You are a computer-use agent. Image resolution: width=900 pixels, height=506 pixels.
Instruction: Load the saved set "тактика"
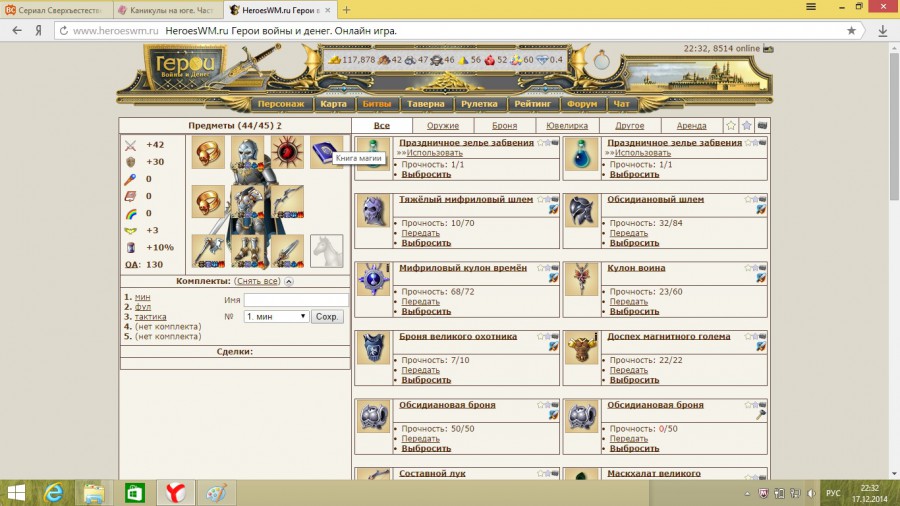(x=150, y=317)
